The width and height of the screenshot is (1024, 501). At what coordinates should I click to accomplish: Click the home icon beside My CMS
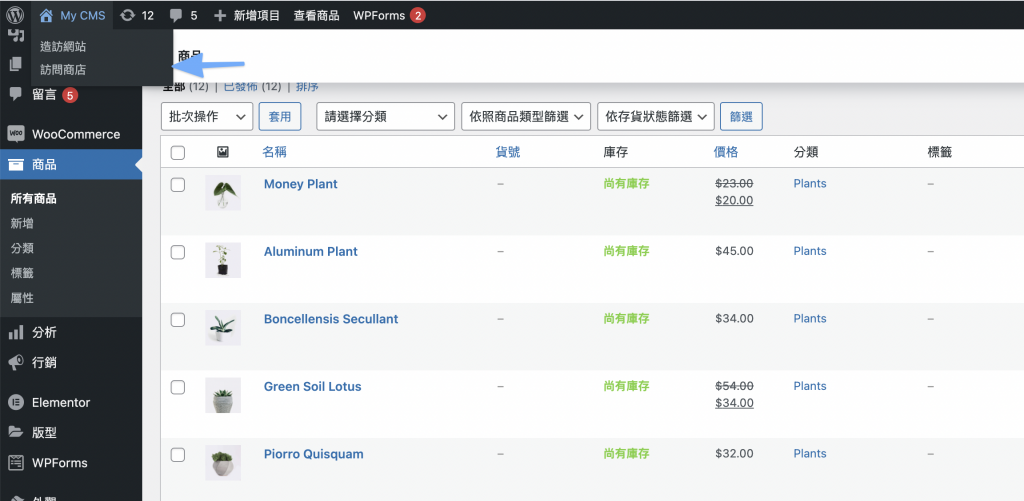pos(46,15)
